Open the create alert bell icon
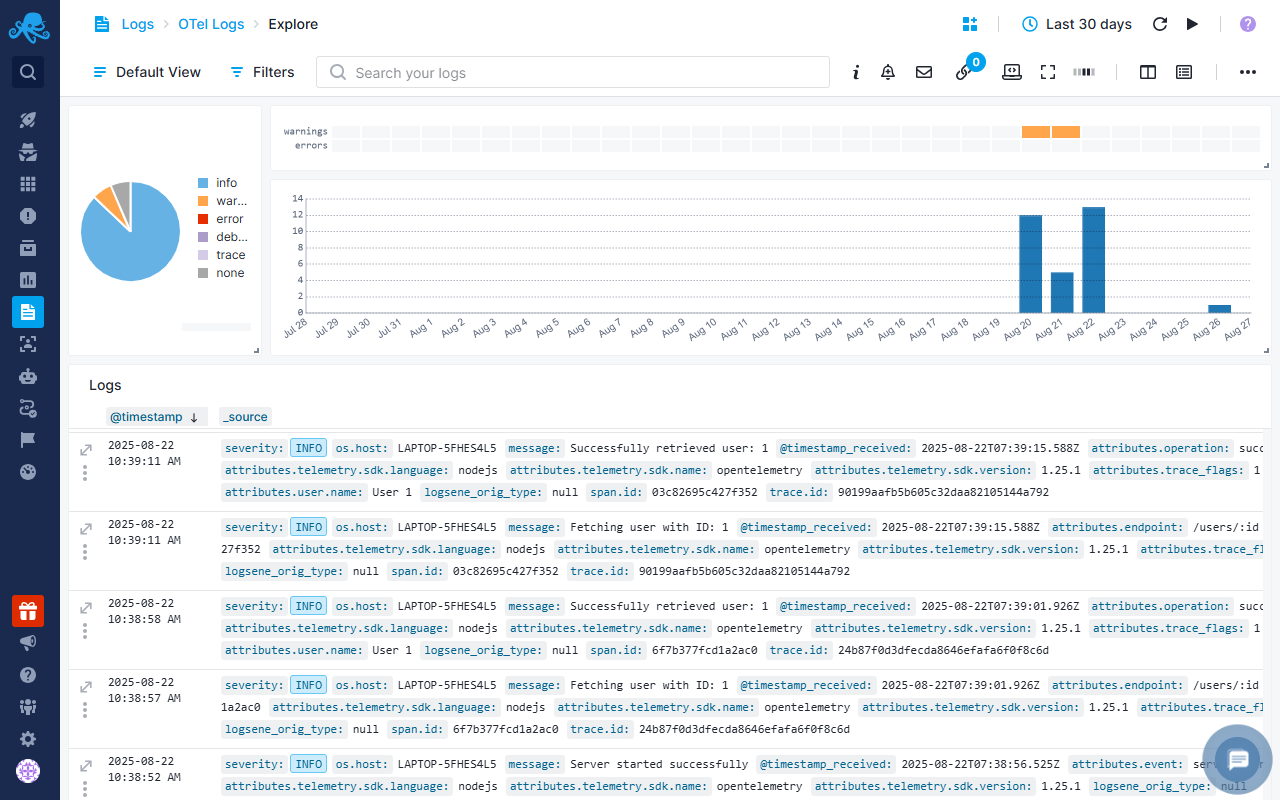Image resolution: width=1280 pixels, height=800 pixels. [x=888, y=72]
